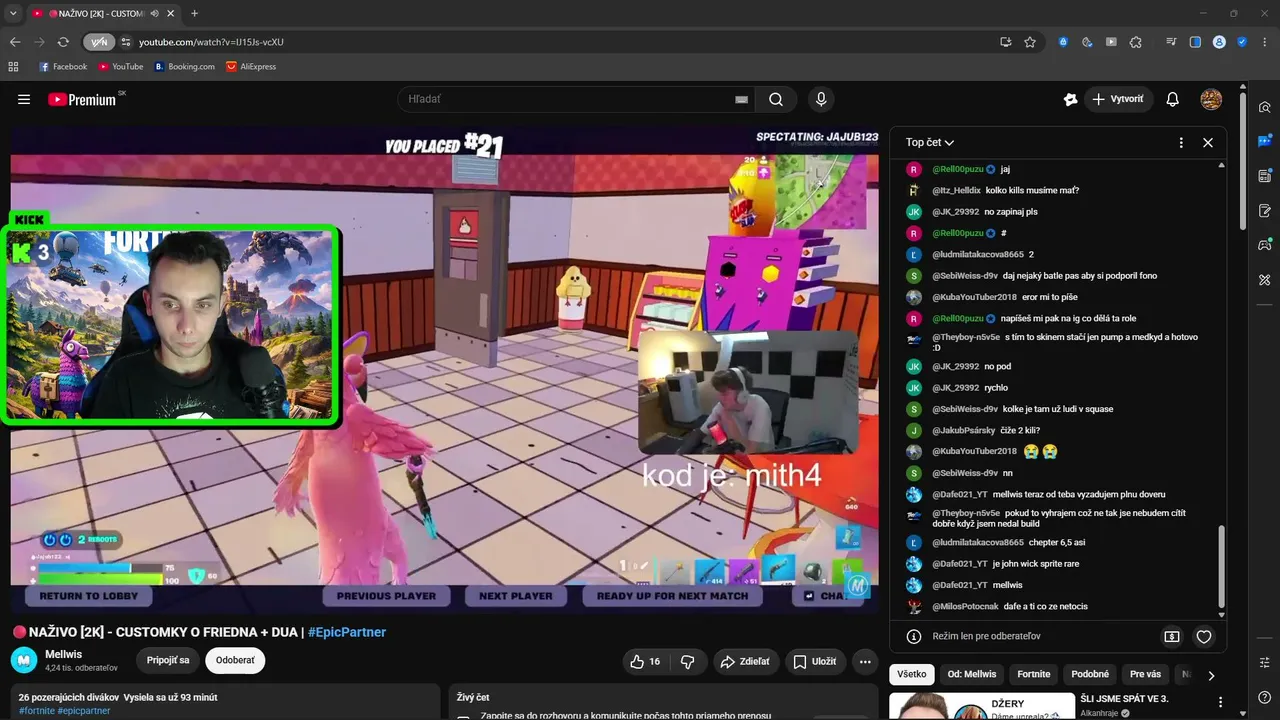1280x720 pixels.
Task: Click the address bar URL
Action: coord(211,42)
